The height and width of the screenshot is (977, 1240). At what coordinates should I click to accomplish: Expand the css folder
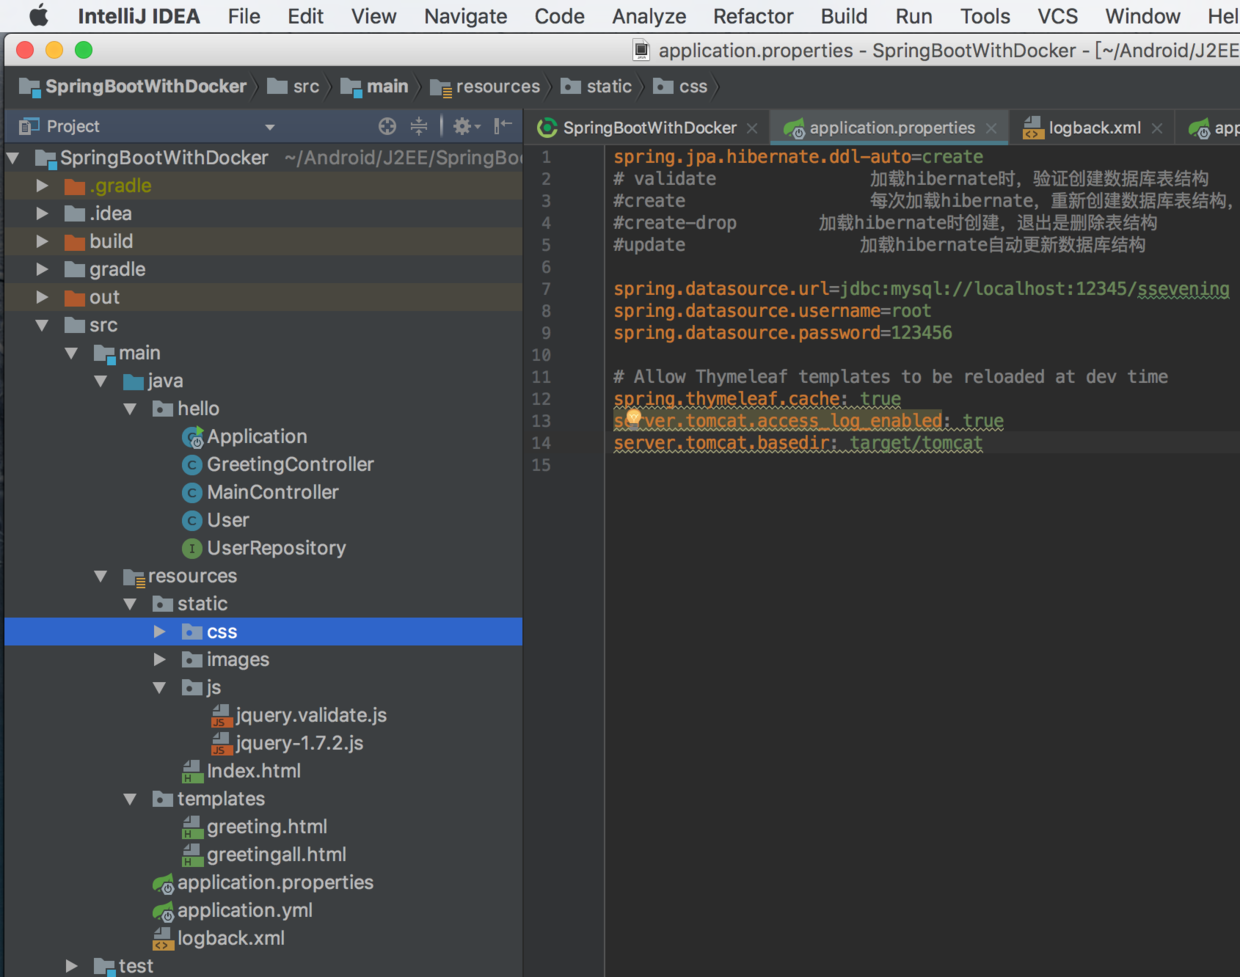pyautogui.click(x=159, y=632)
